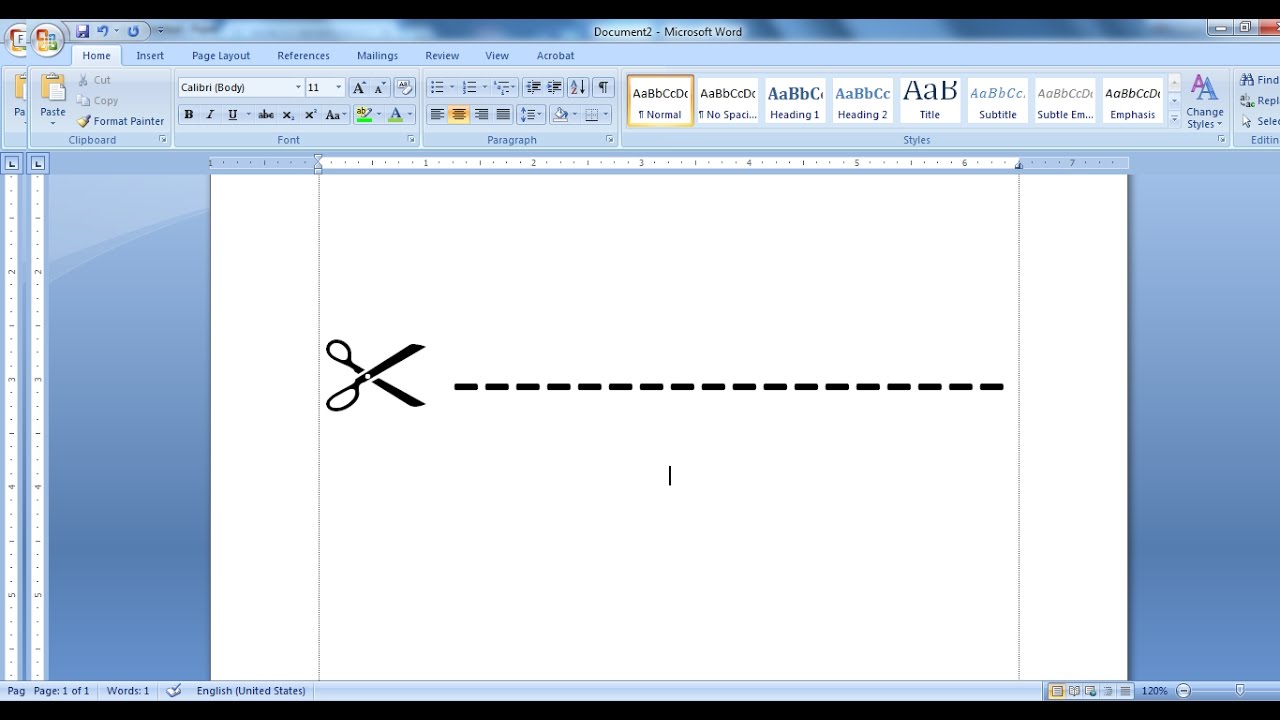This screenshot has height=720, width=1280.
Task: Switch to Print Layout view
Action: pos(1057,691)
